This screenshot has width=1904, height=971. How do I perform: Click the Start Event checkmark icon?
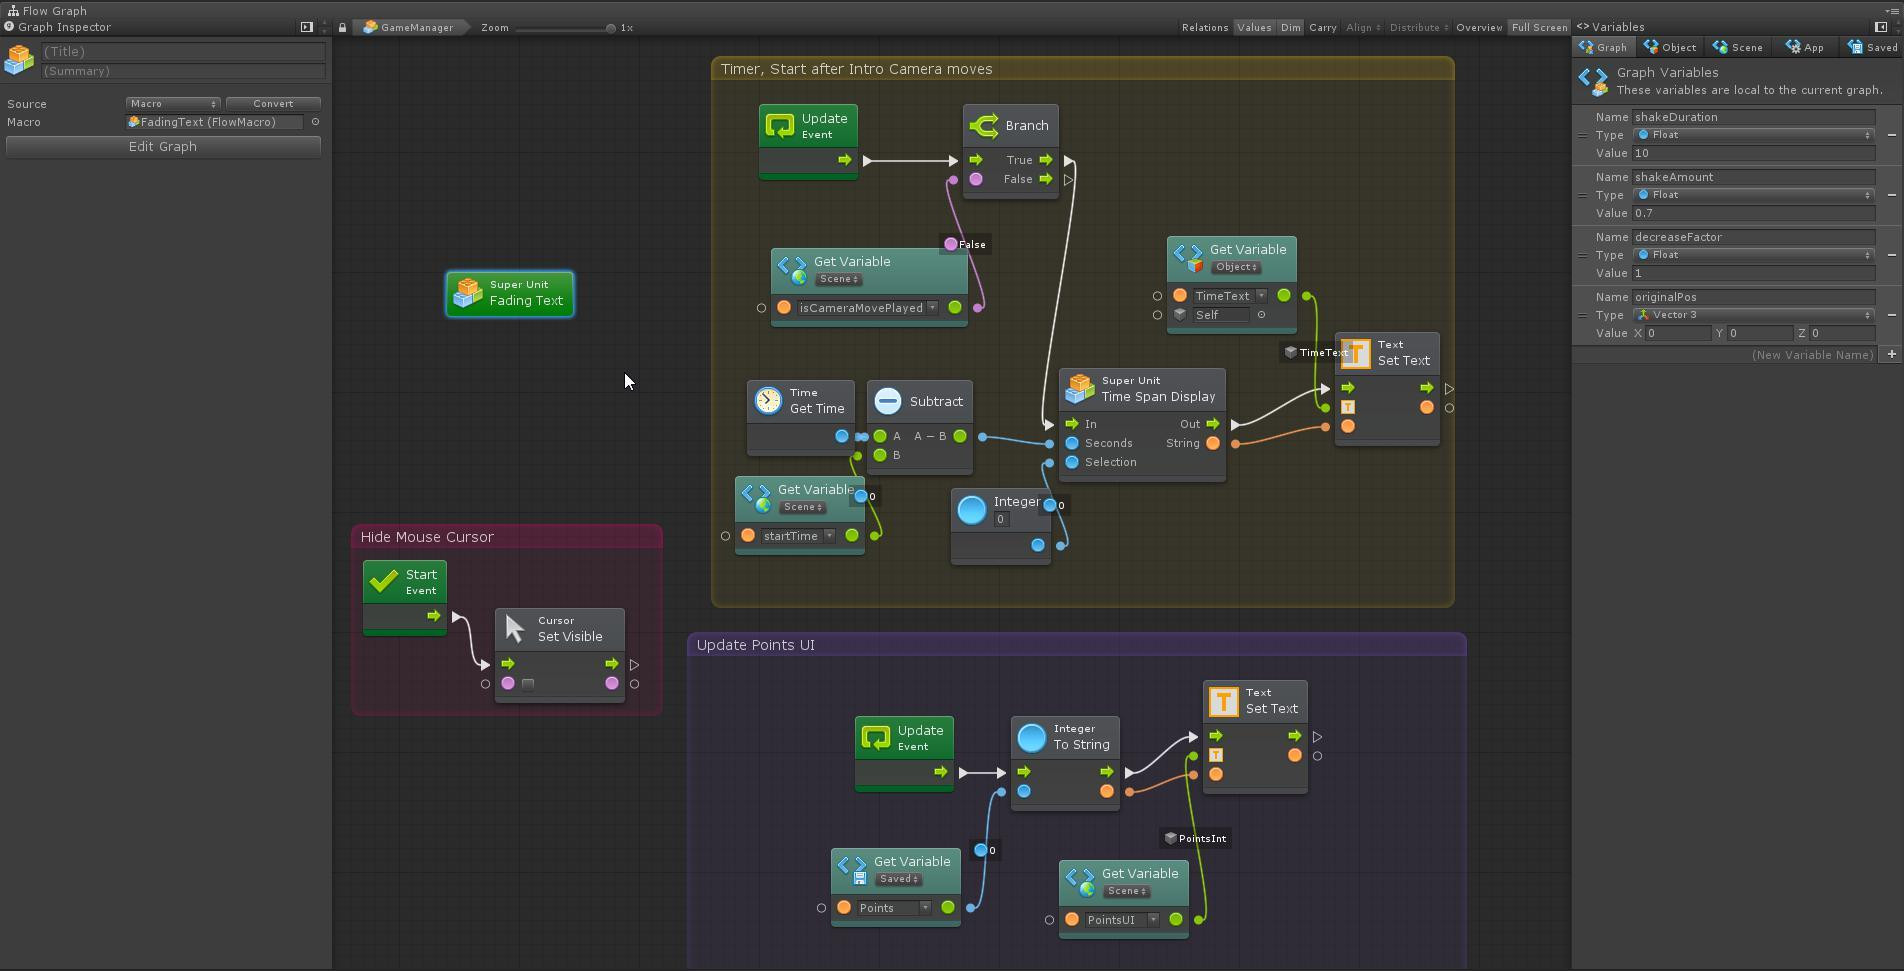coord(384,581)
